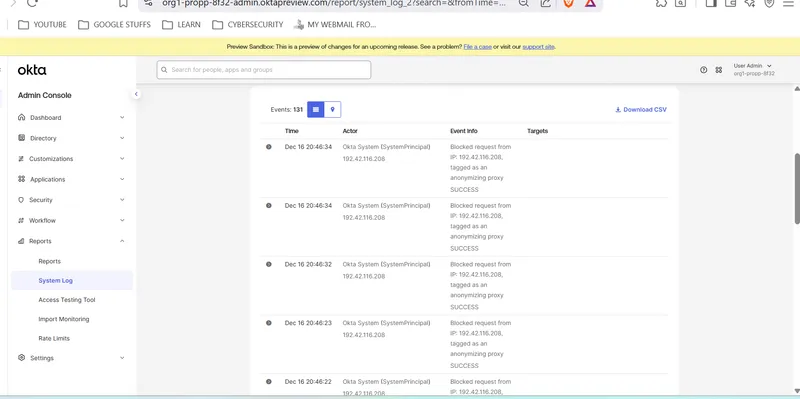Switch to list view of events
The image size is (800, 399).
[316, 109]
